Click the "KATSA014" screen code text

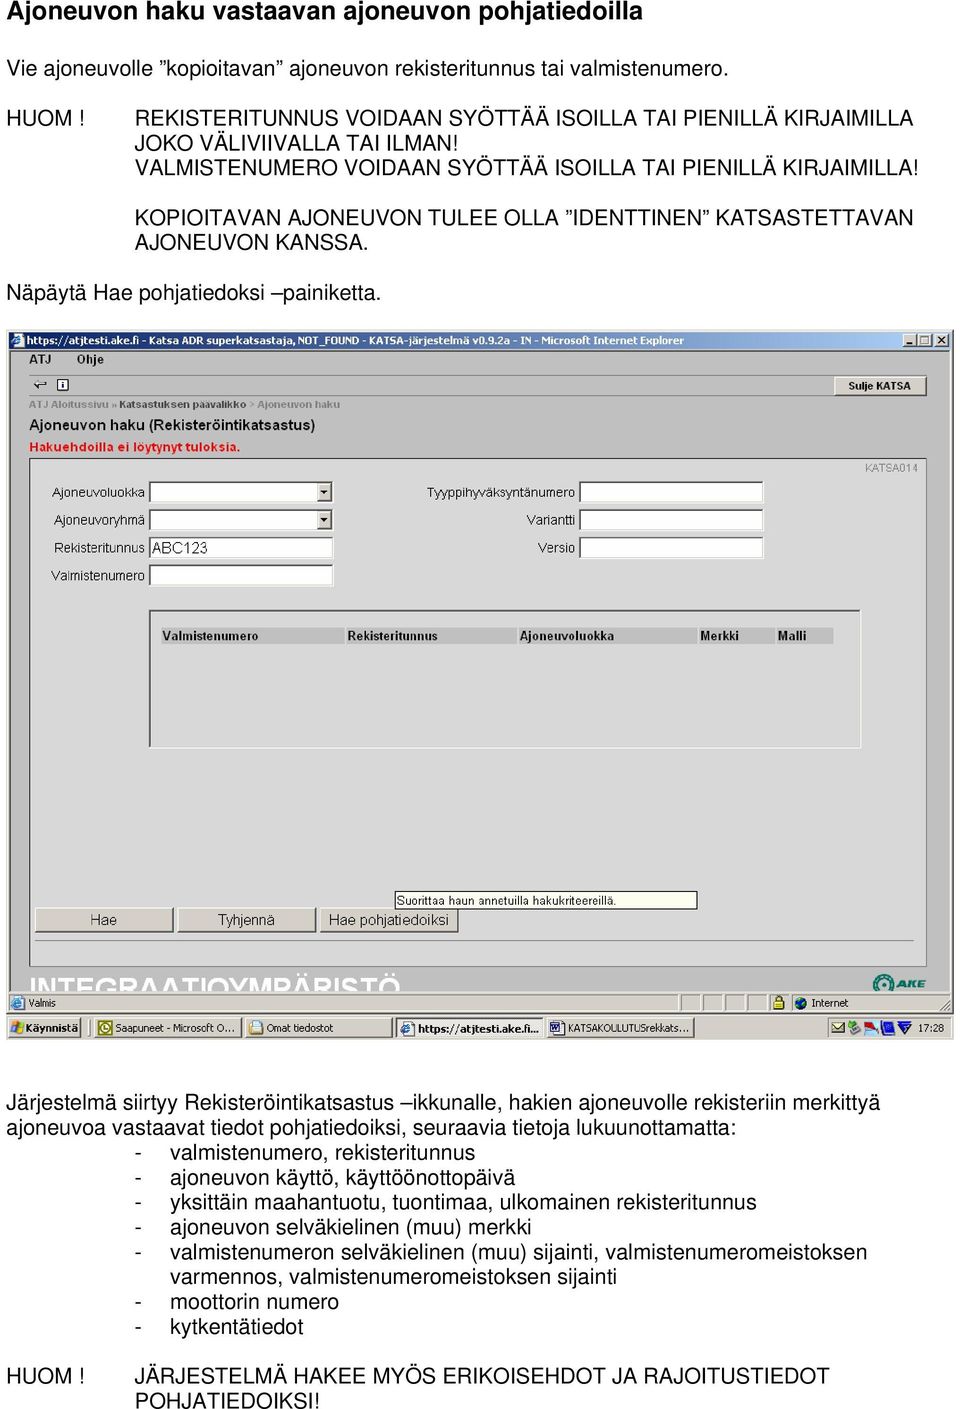tap(891, 468)
